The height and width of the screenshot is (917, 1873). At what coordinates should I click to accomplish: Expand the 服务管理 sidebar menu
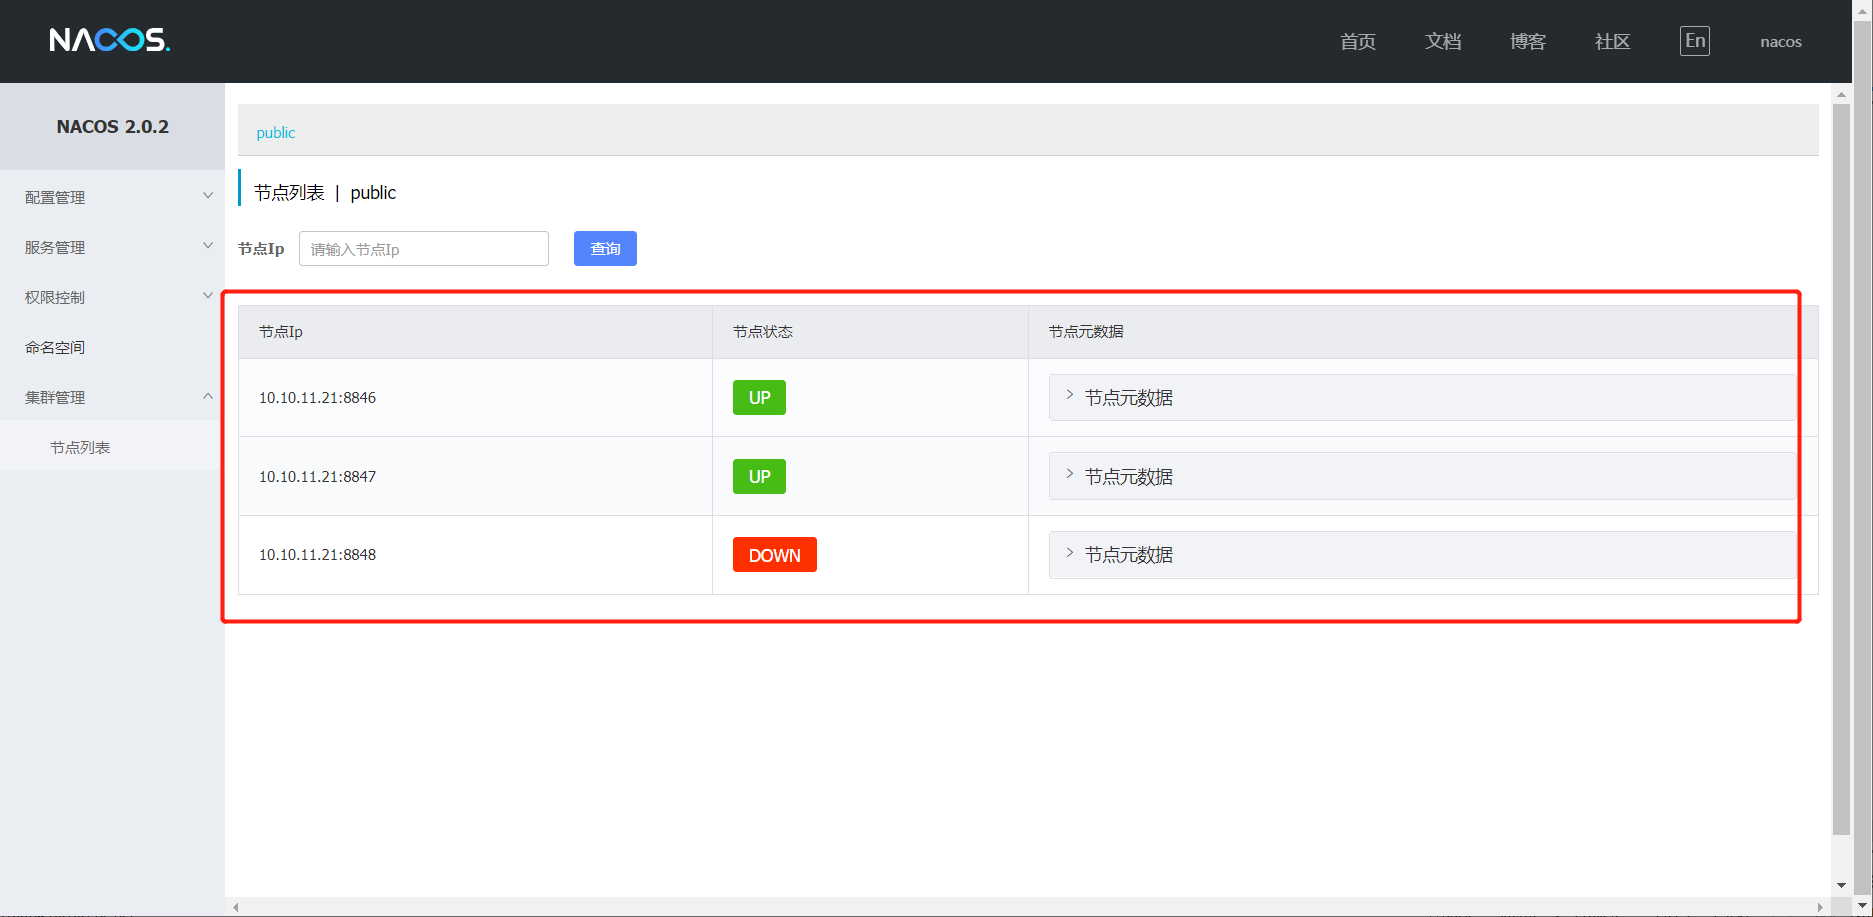click(x=112, y=247)
